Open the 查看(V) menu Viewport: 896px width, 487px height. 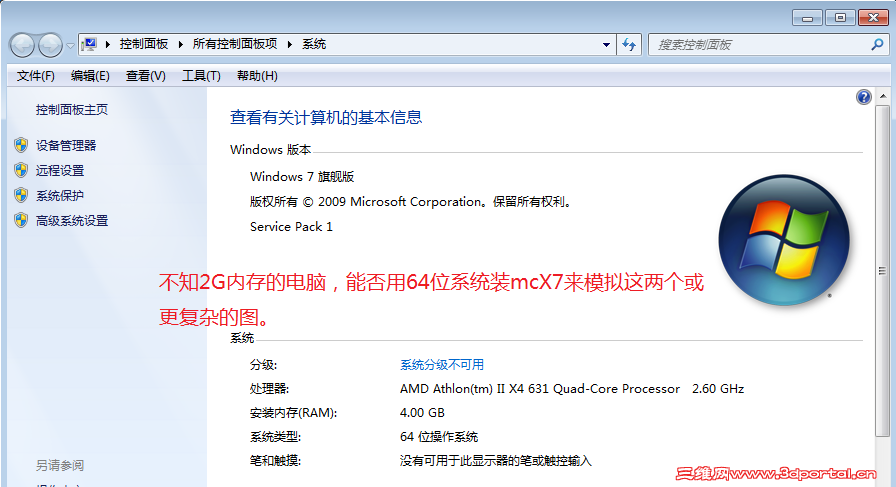146,75
